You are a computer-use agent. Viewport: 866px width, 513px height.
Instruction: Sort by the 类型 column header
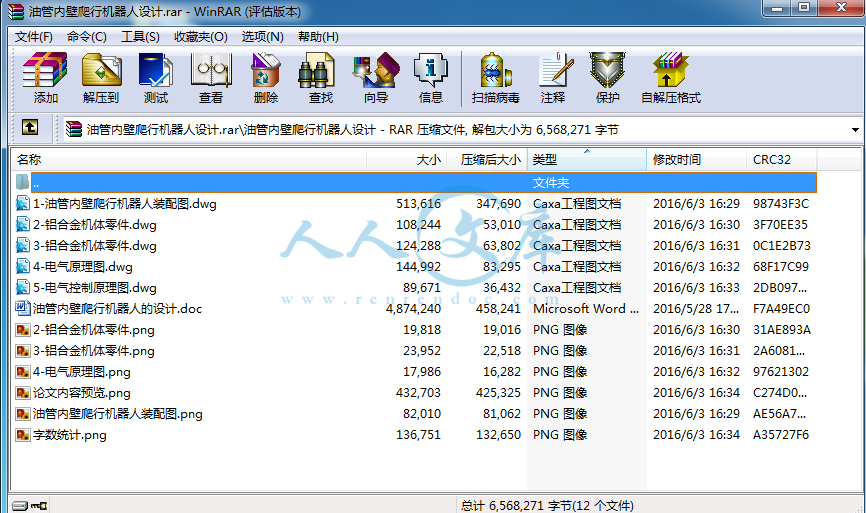pyautogui.click(x=587, y=160)
